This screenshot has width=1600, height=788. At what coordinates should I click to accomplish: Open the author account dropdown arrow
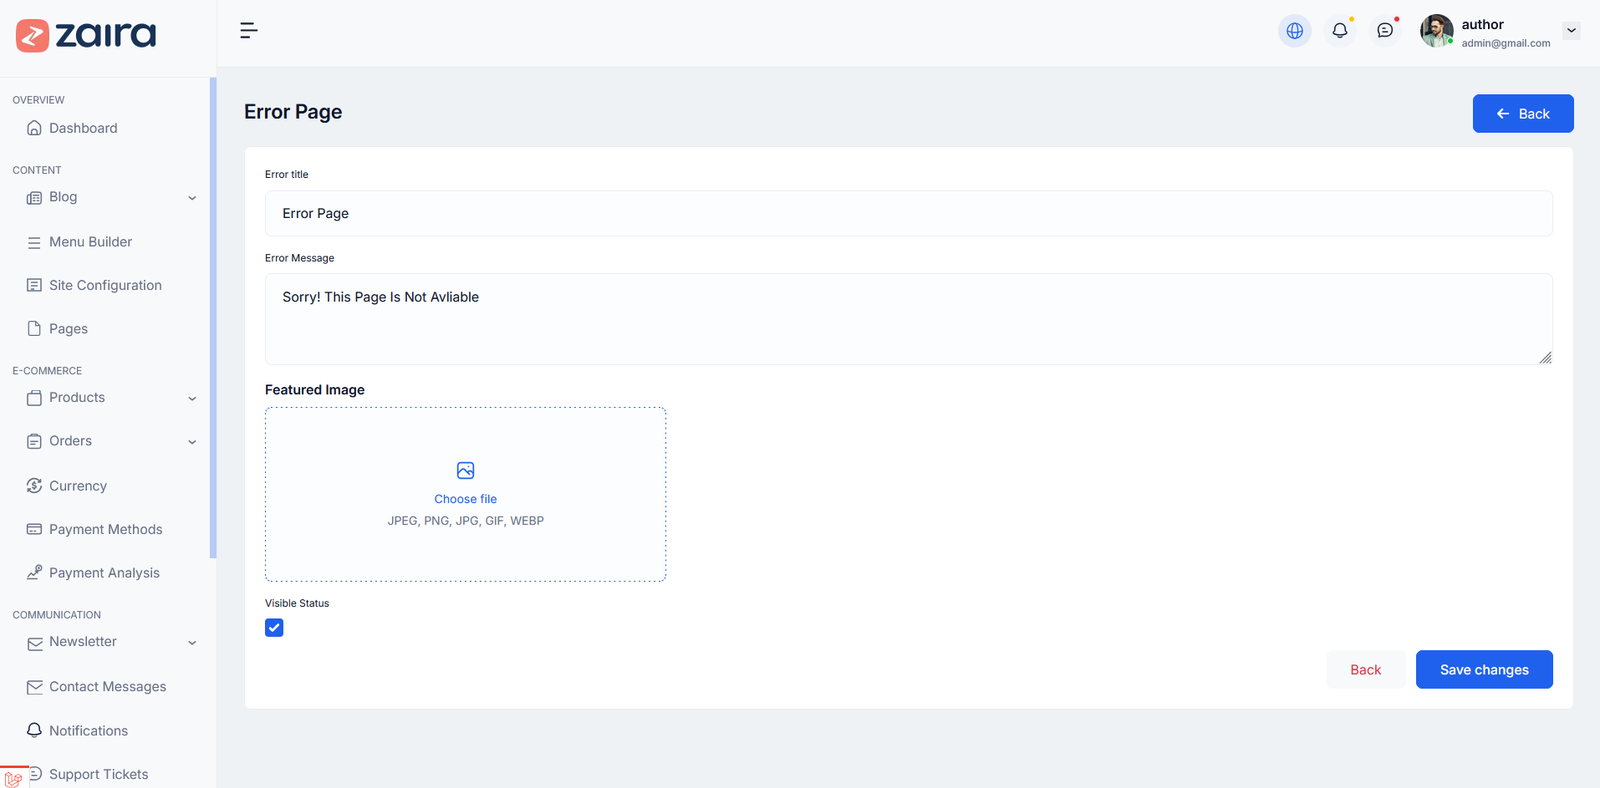click(x=1571, y=31)
